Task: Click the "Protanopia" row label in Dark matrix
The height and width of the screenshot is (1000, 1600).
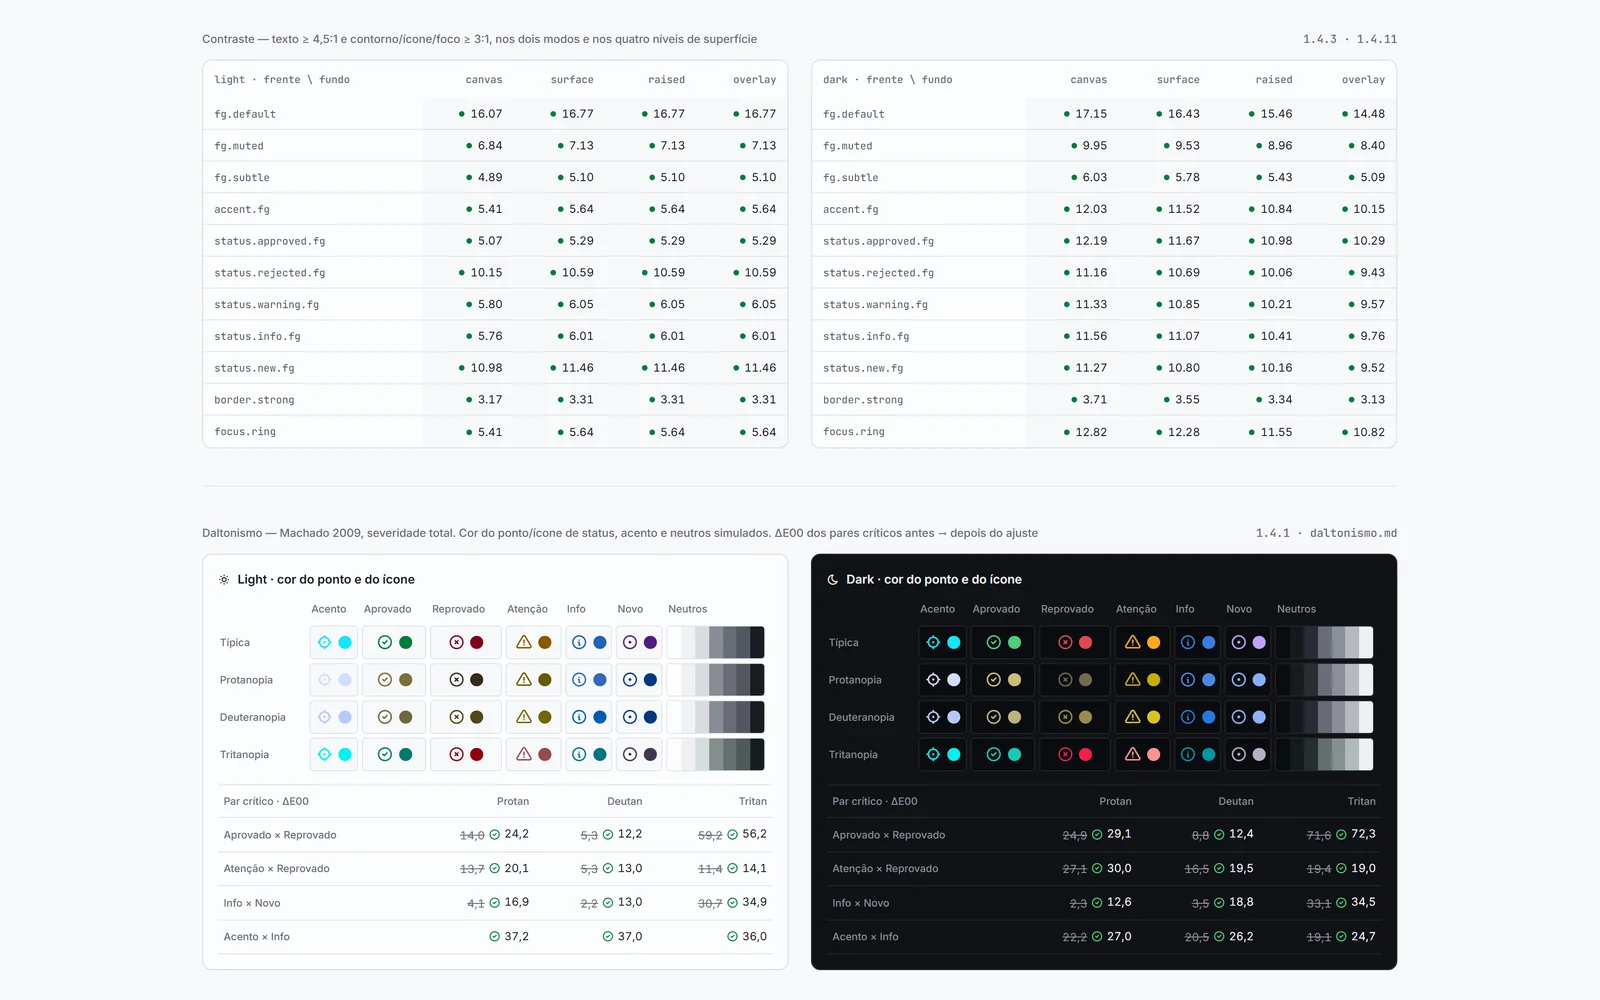Action: click(855, 680)
